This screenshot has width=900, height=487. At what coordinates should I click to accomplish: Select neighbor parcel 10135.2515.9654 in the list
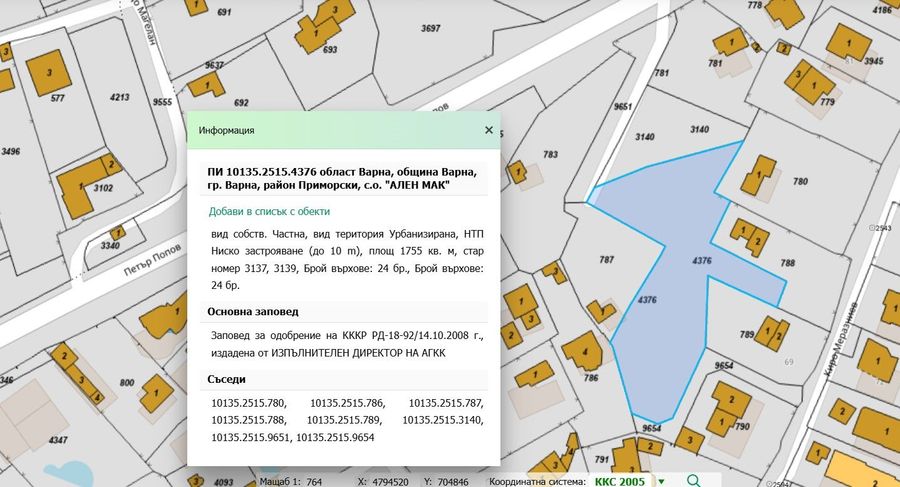[x=335, y=438]
